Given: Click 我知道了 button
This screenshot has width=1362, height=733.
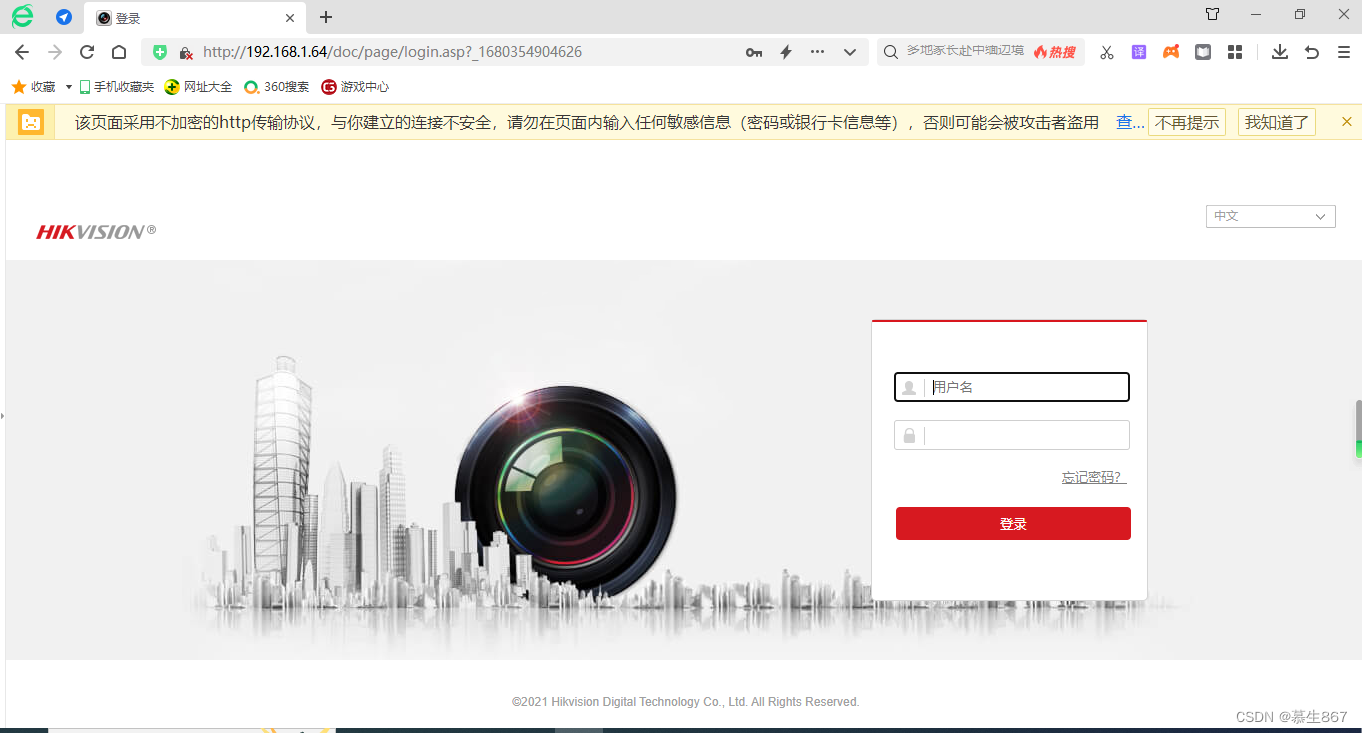Looking at the screenshot, I should tap(1277, 122).
